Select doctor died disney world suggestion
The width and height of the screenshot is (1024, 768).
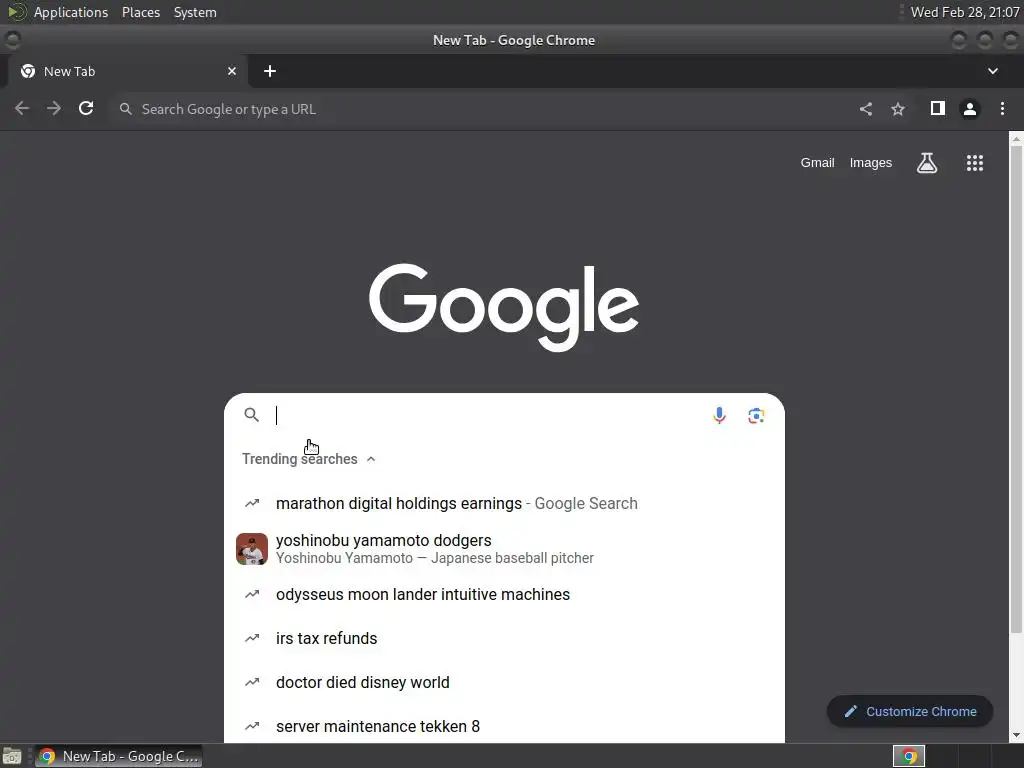(x=504, y=682)
